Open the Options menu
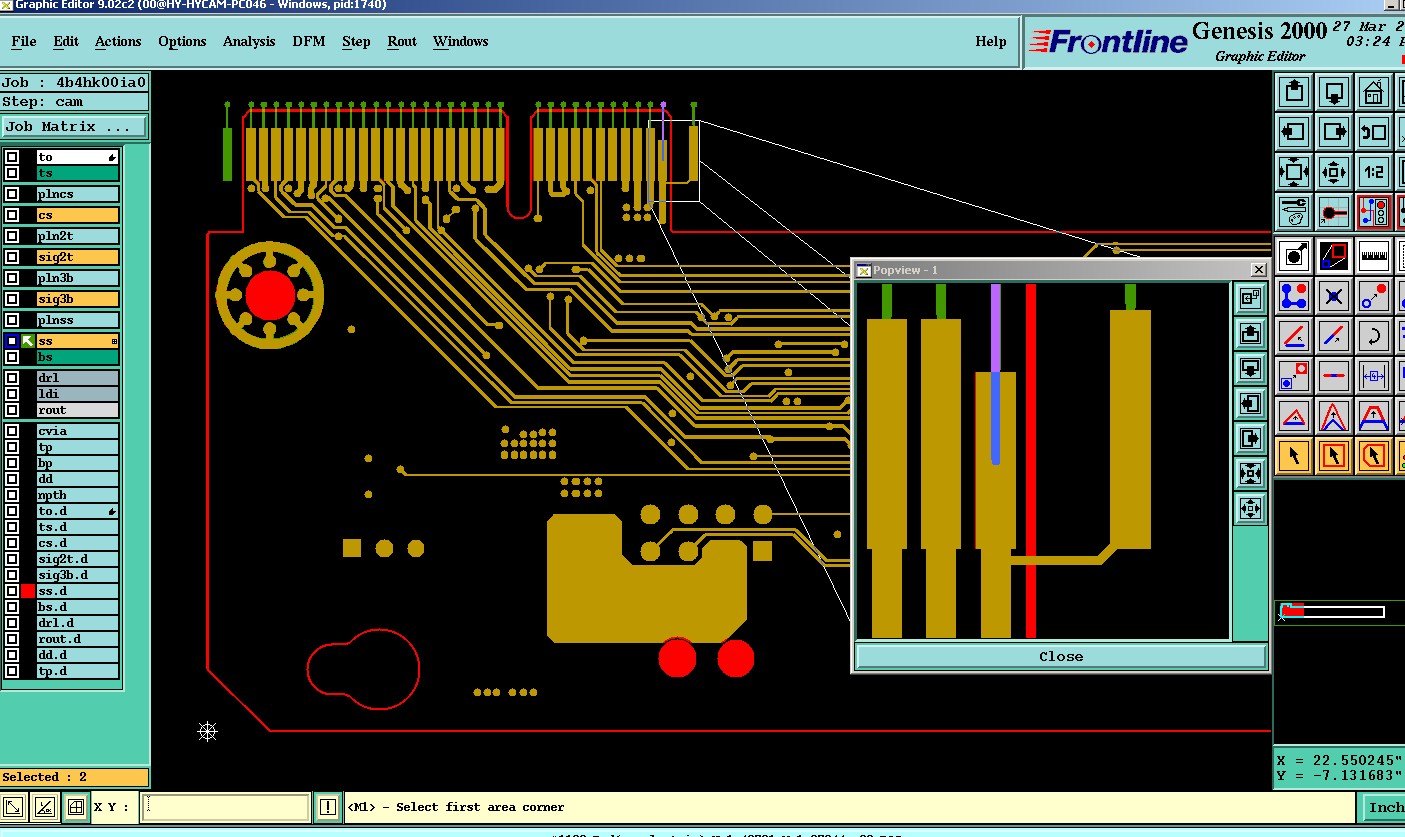The height and width of the screenshot is (837, 1405). [x=182, y=41]
